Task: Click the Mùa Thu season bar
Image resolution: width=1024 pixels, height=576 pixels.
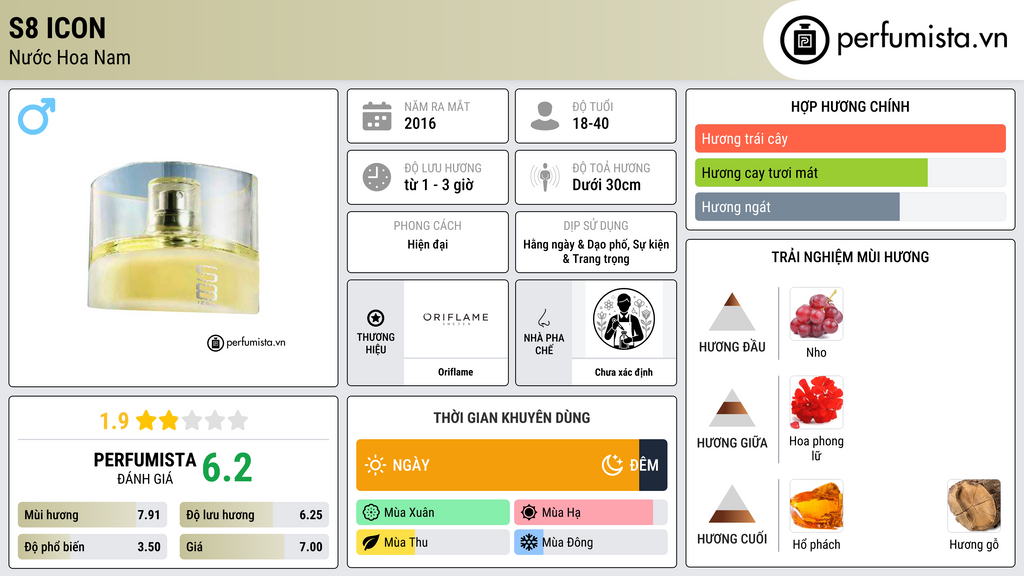Action: [433, 543]
